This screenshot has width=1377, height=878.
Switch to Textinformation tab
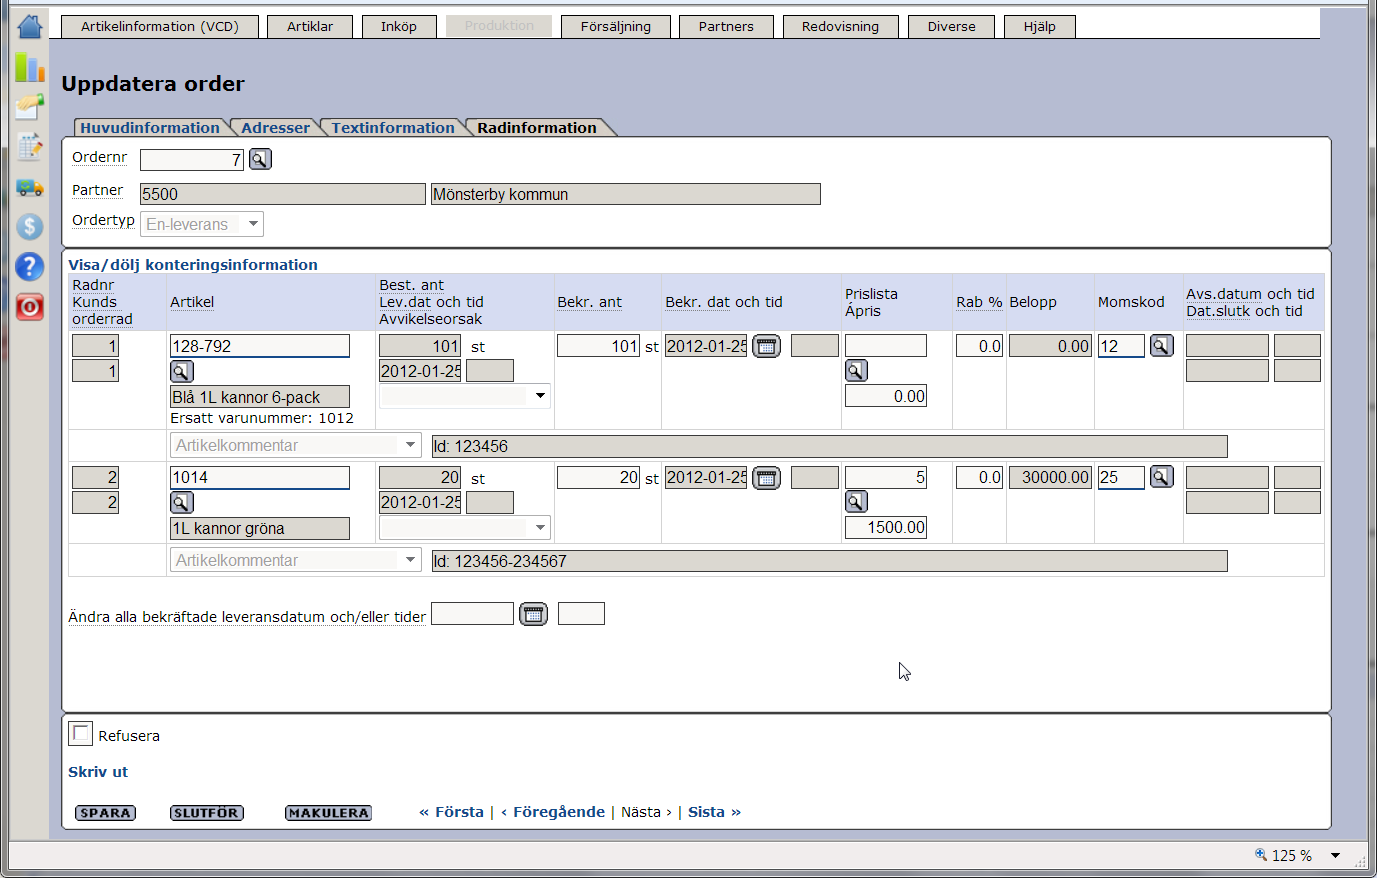(393, 127)
